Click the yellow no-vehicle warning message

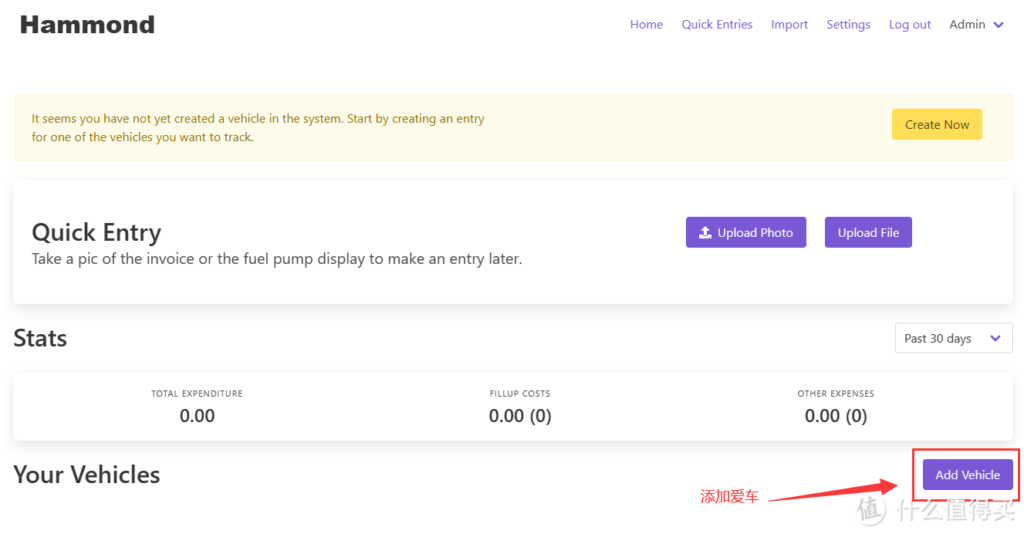click(258, 128)
